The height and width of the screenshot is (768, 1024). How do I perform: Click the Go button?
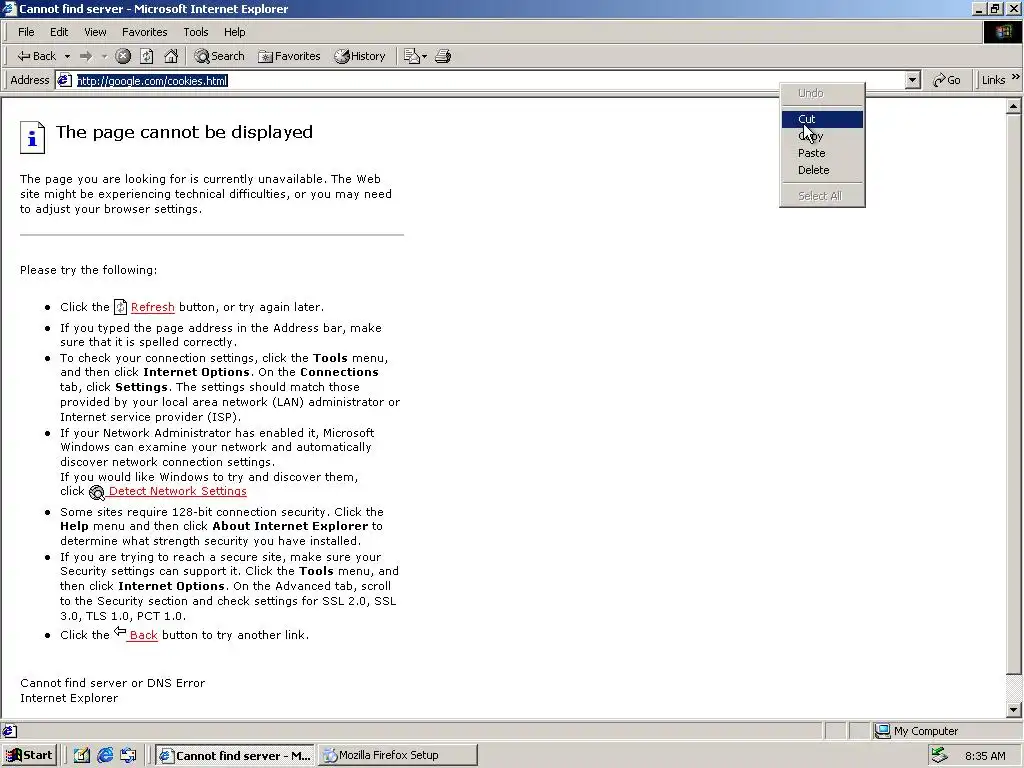947,80
